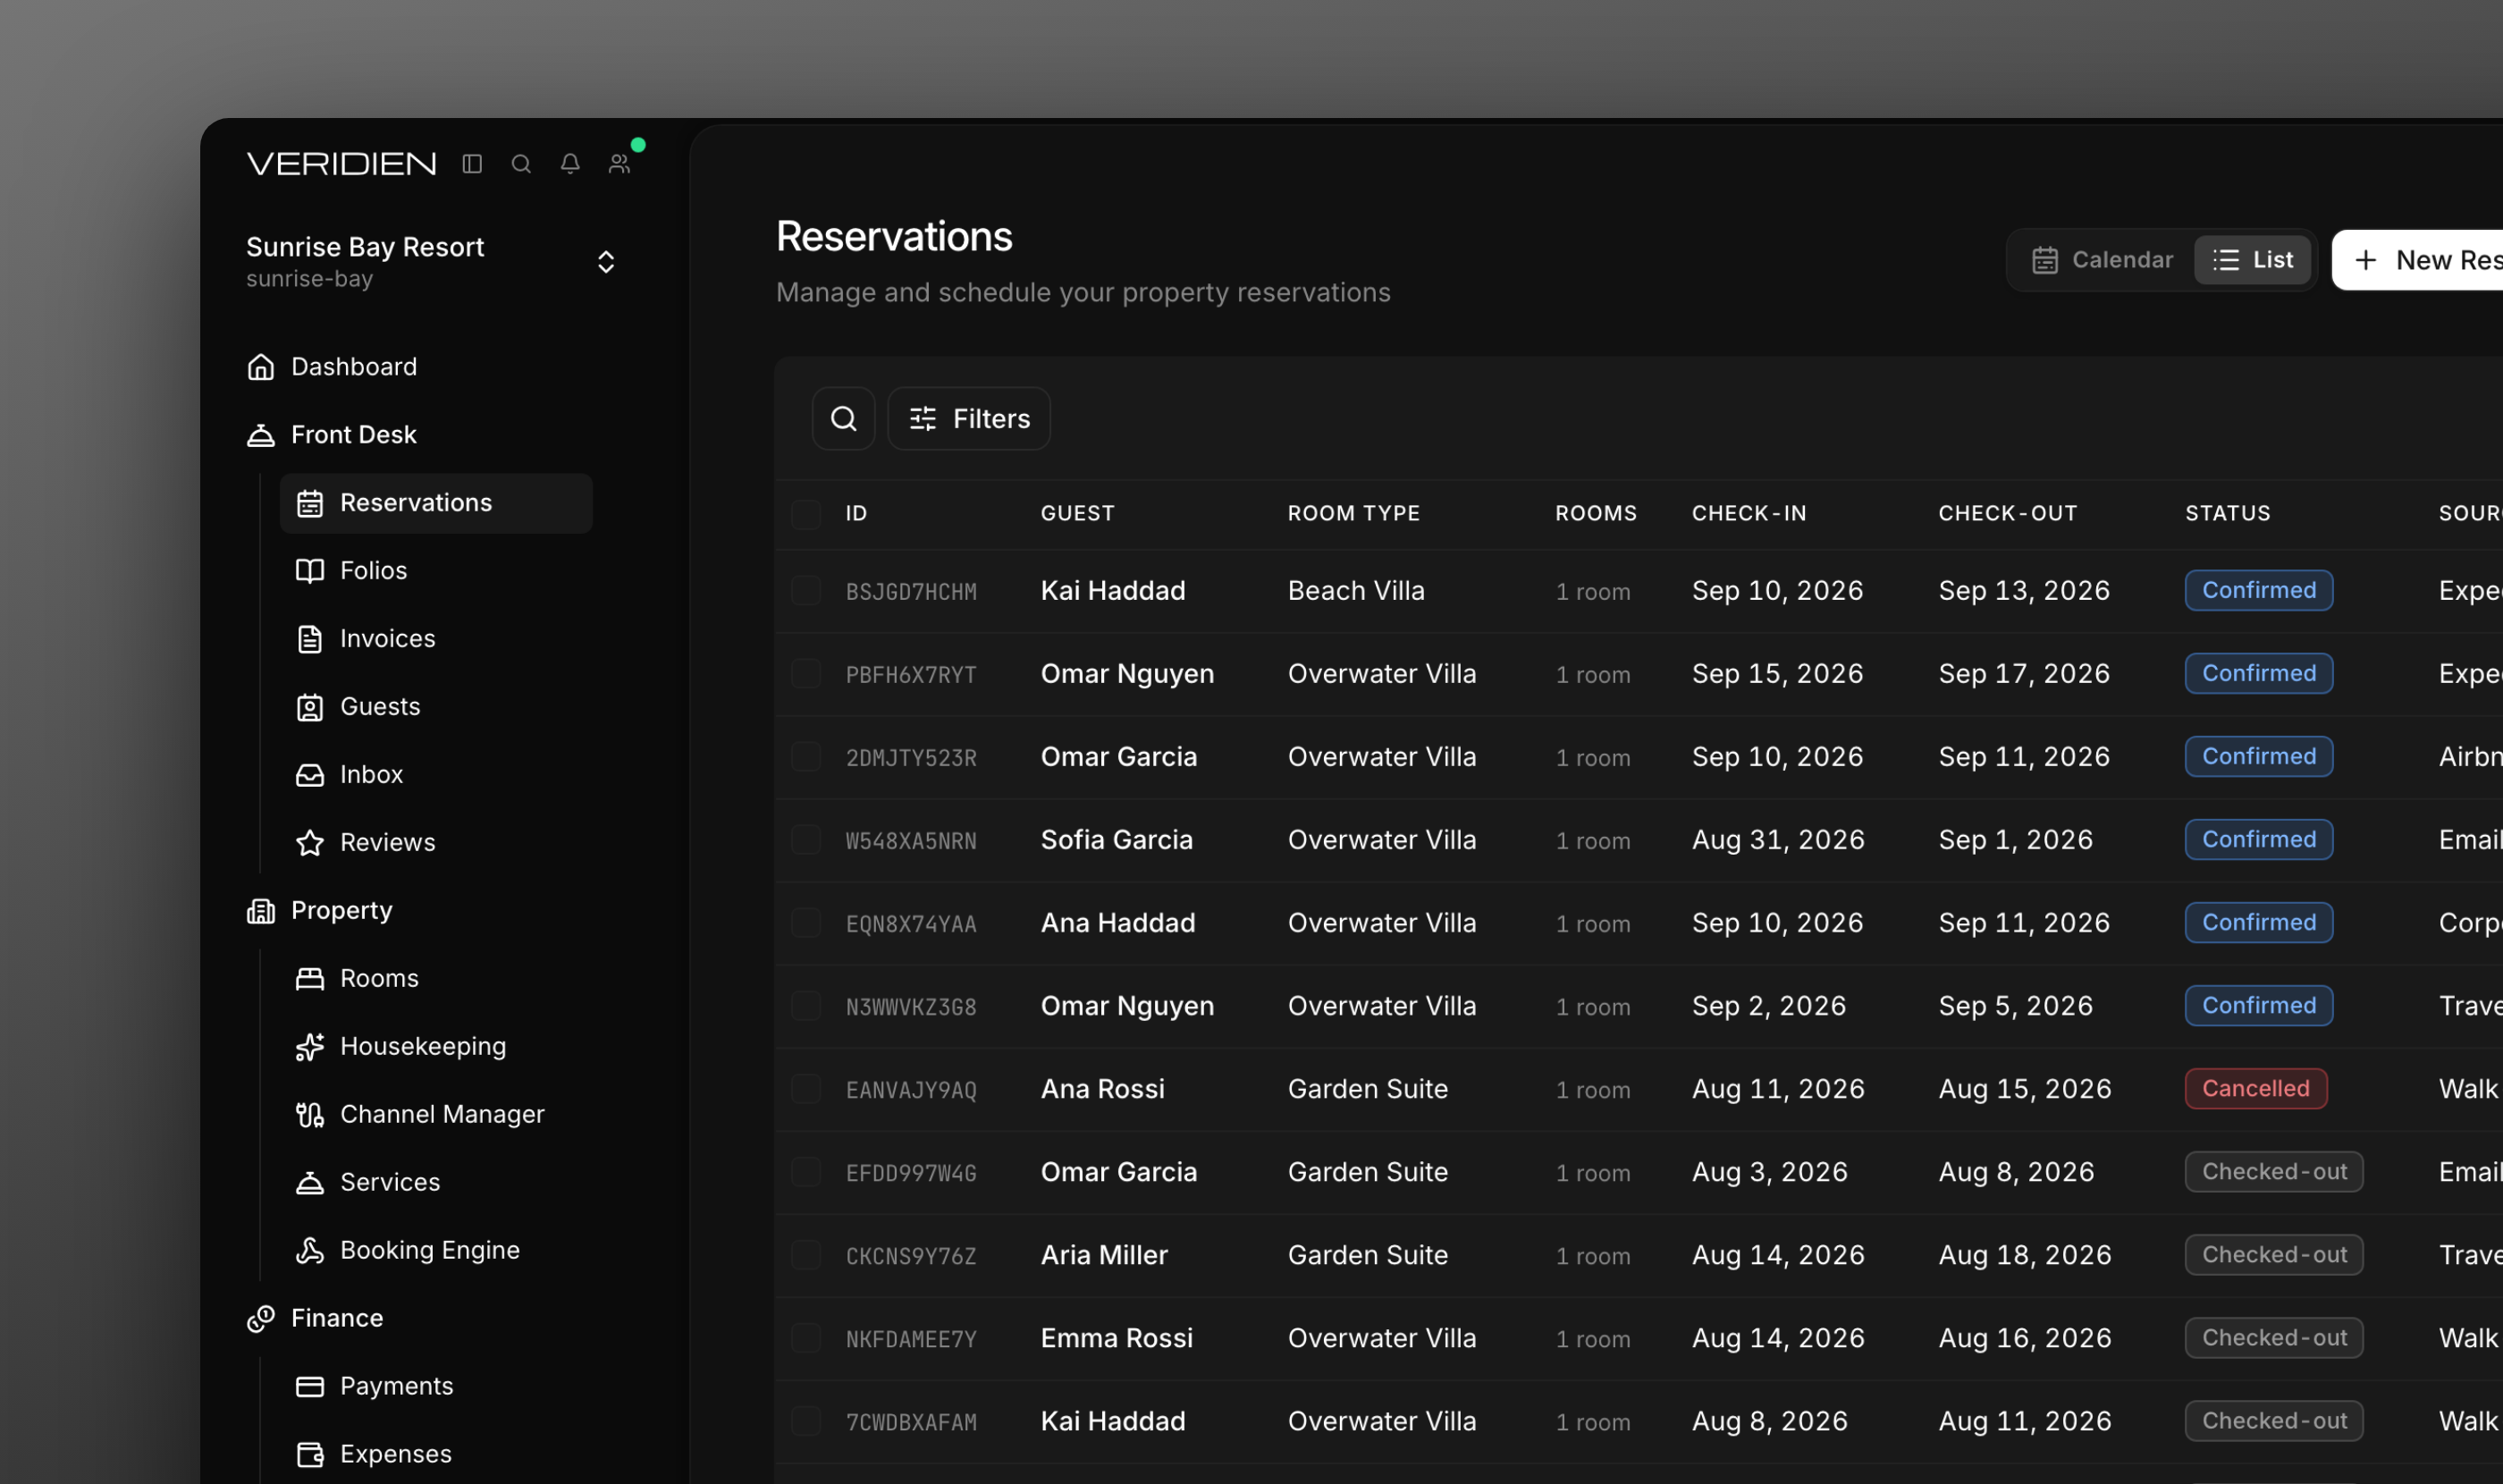This screenshot has height=1484, width=2503.
Task: Open the notifications bell
Action: [x=570, y=164]
